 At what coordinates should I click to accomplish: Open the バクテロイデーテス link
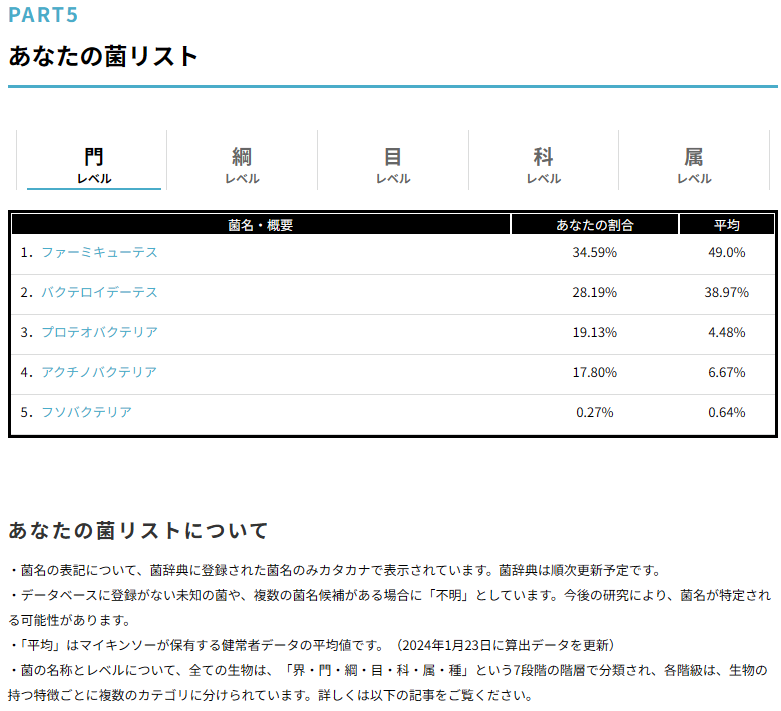(x=99, y=292)
